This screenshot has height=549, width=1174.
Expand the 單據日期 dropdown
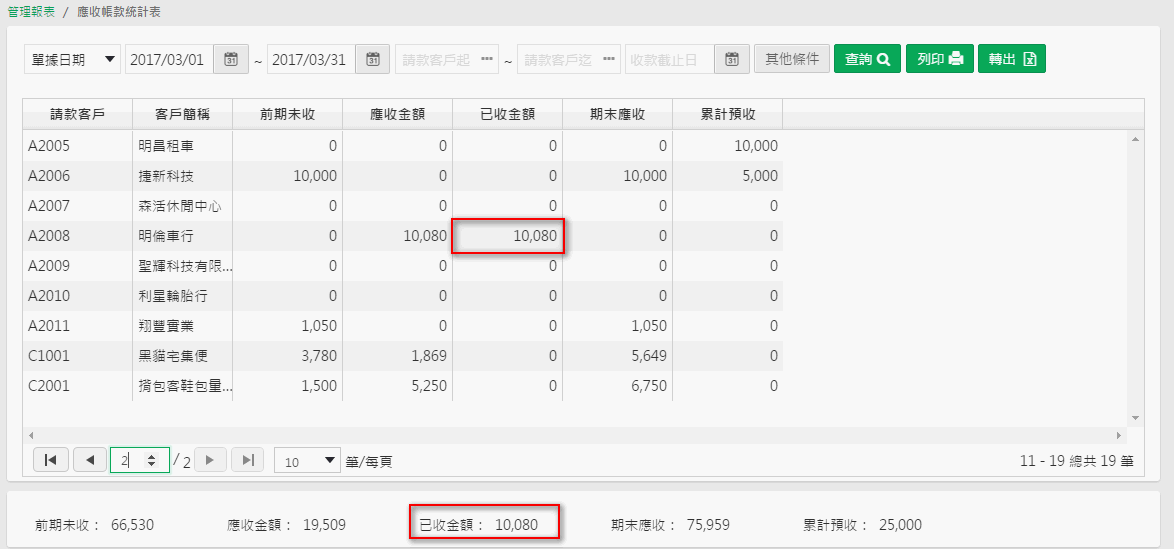pos(72,60)
